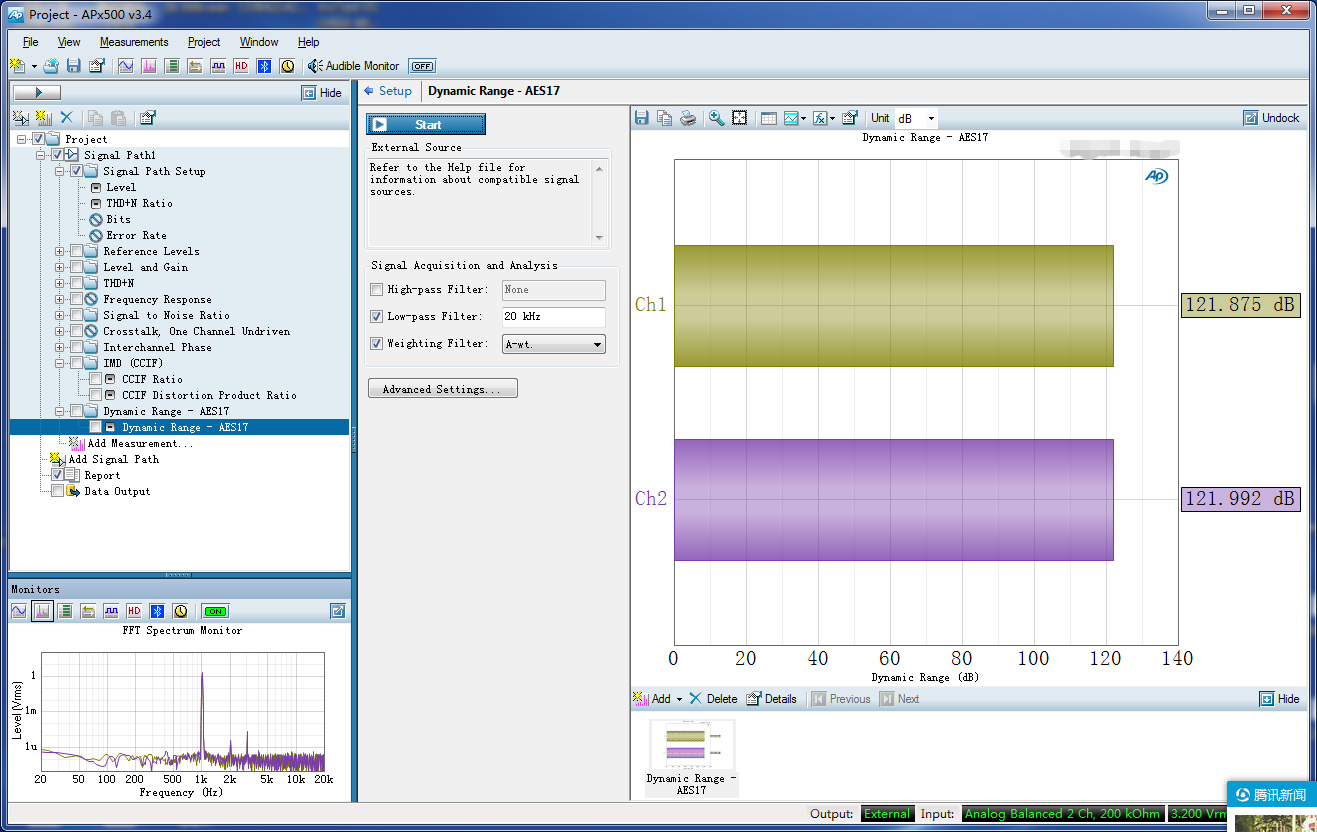Screen dimensions: 1317x832
Task: Open the HD monitor from main toolbar
Action: (241, 66)
